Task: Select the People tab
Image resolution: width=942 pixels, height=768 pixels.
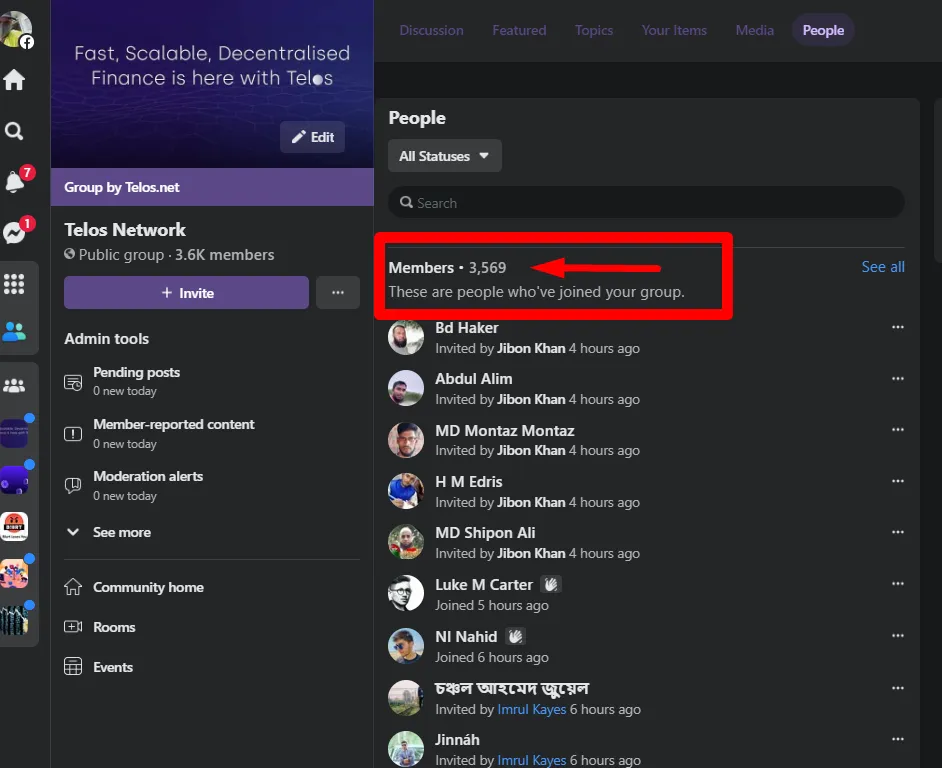Action: pos(823,30)
